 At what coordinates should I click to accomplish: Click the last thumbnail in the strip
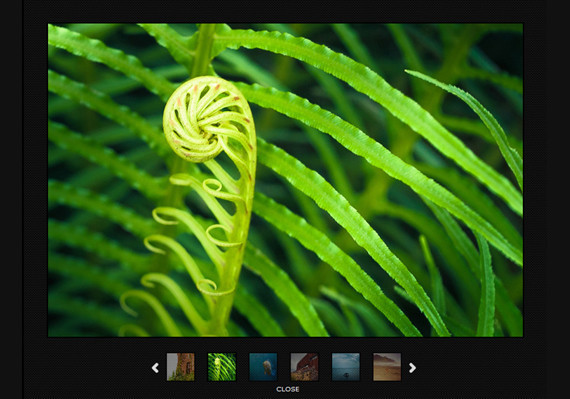click(x=387, y=367)
